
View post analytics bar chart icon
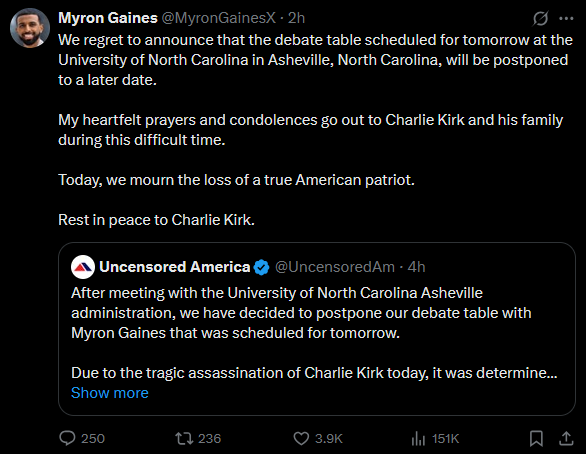[x=418, y=438]
